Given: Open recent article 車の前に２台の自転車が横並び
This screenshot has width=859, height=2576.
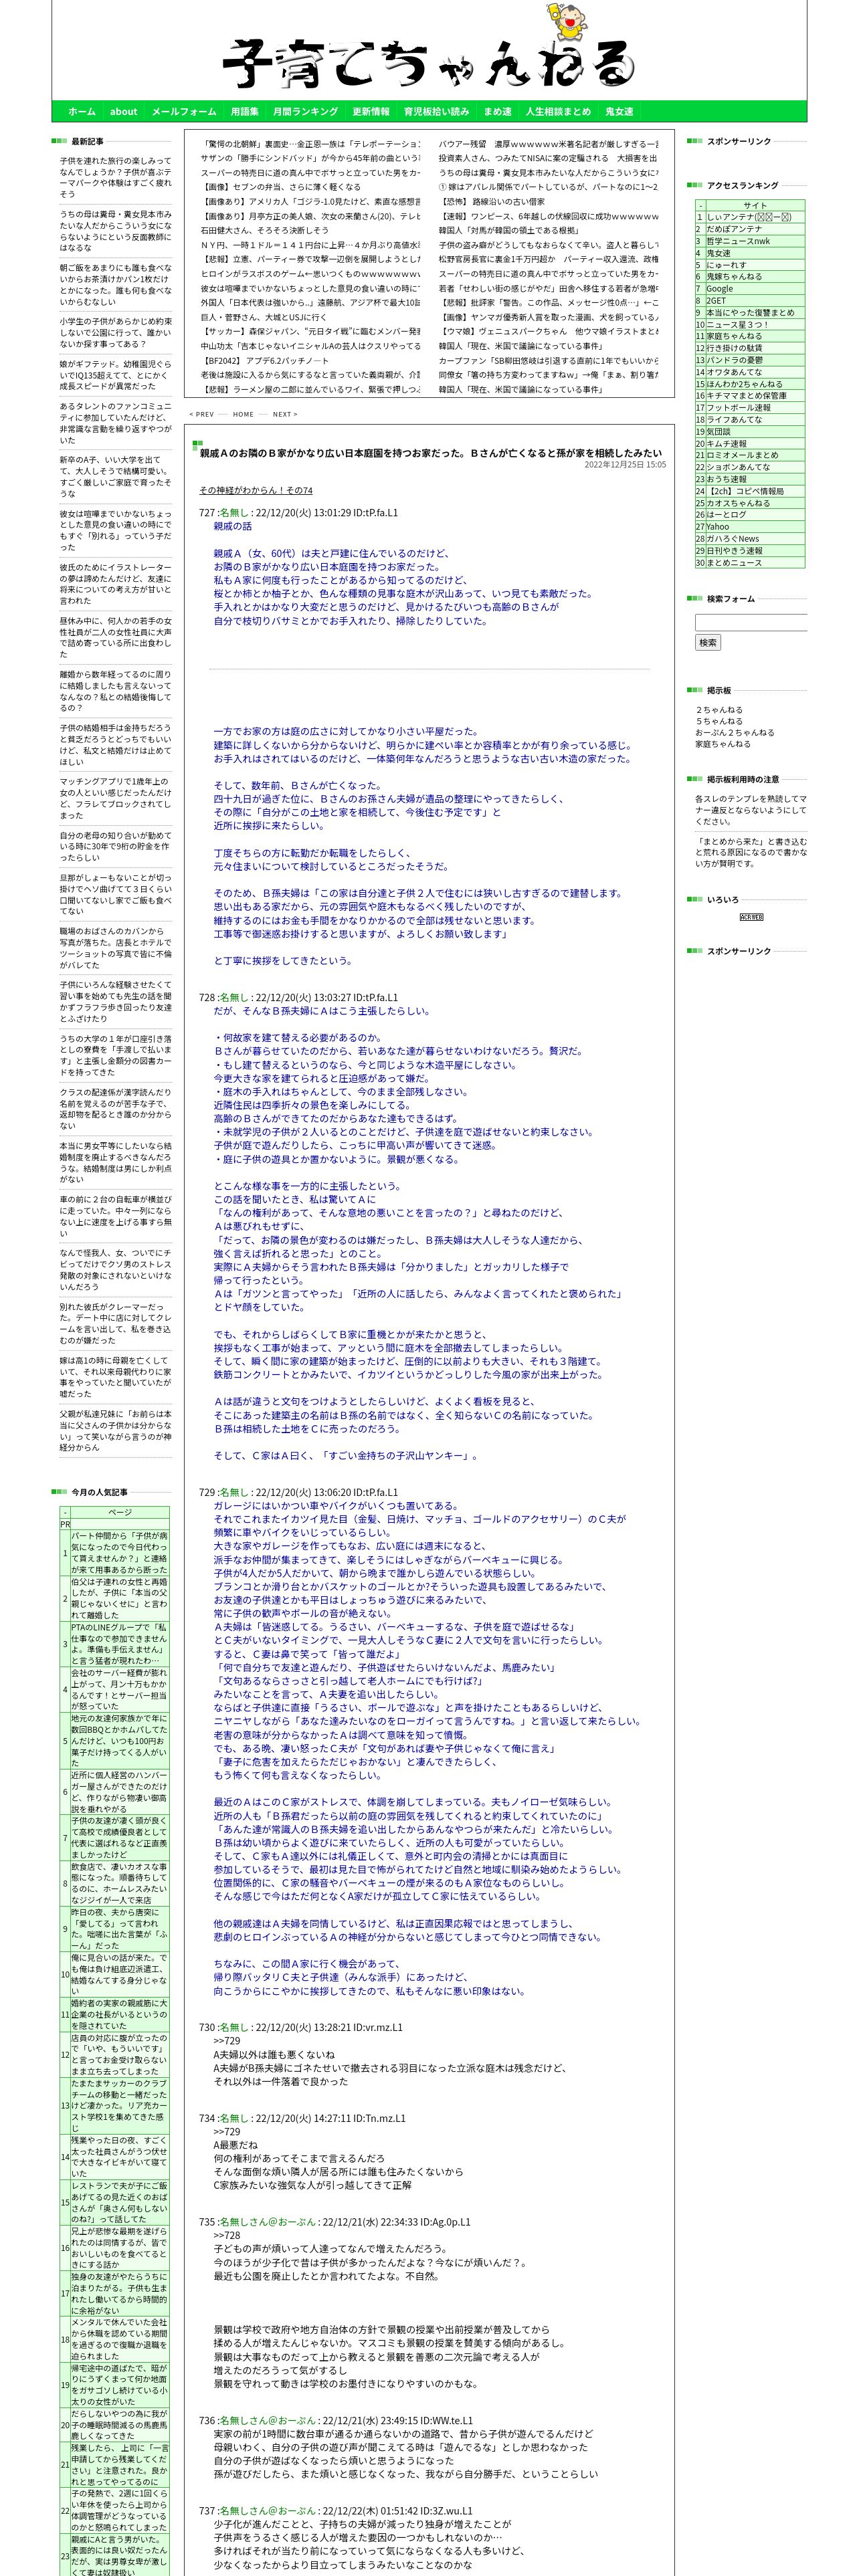Looking at the screenshot, I should 115,1216.
